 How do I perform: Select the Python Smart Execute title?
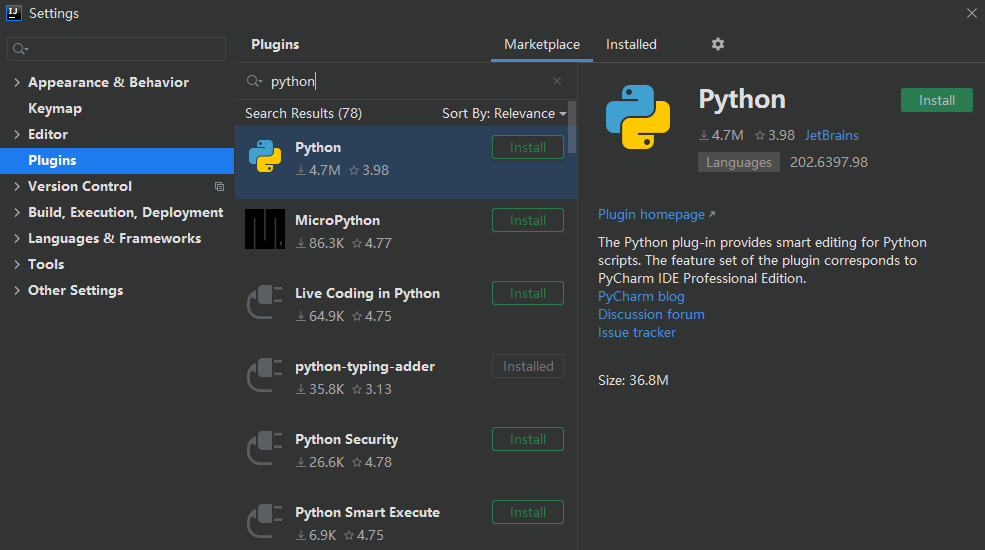tap(367, 512)
